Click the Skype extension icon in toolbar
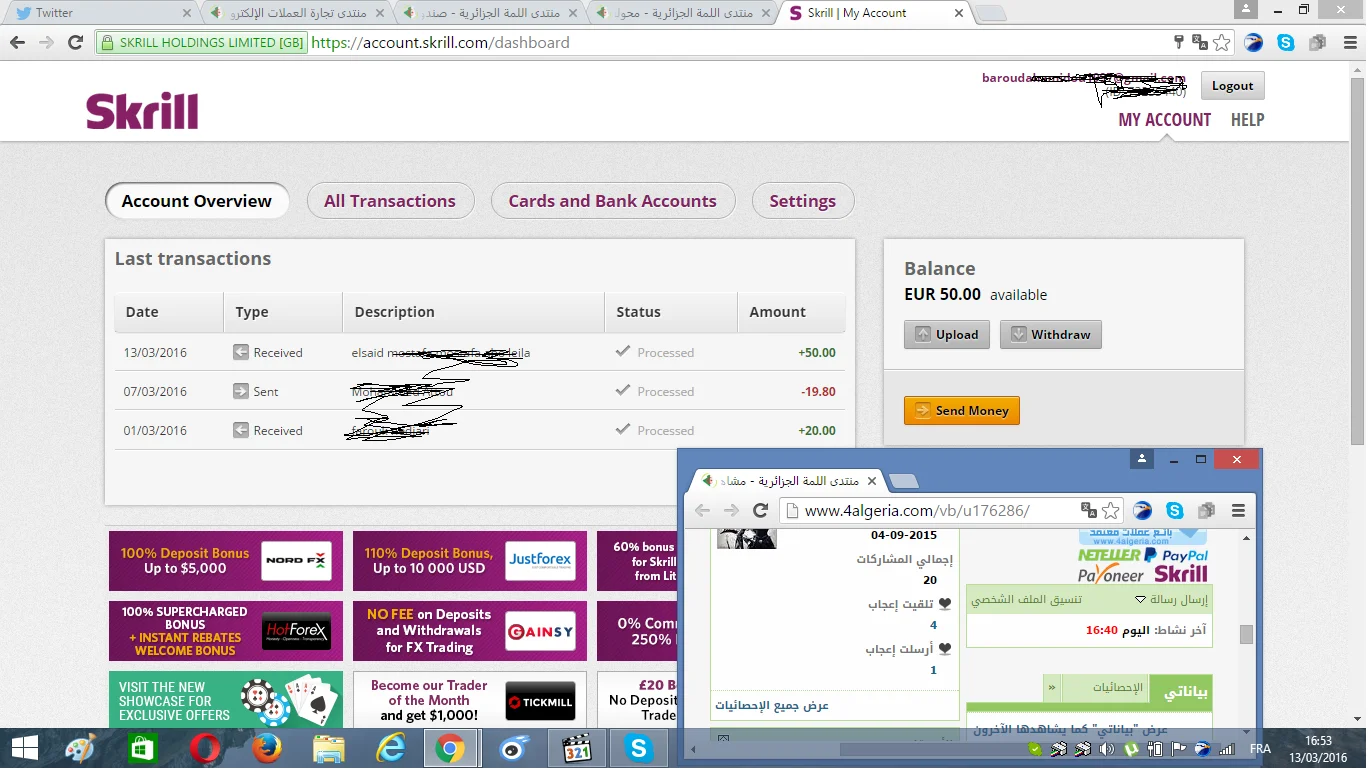 [1286, 43]
